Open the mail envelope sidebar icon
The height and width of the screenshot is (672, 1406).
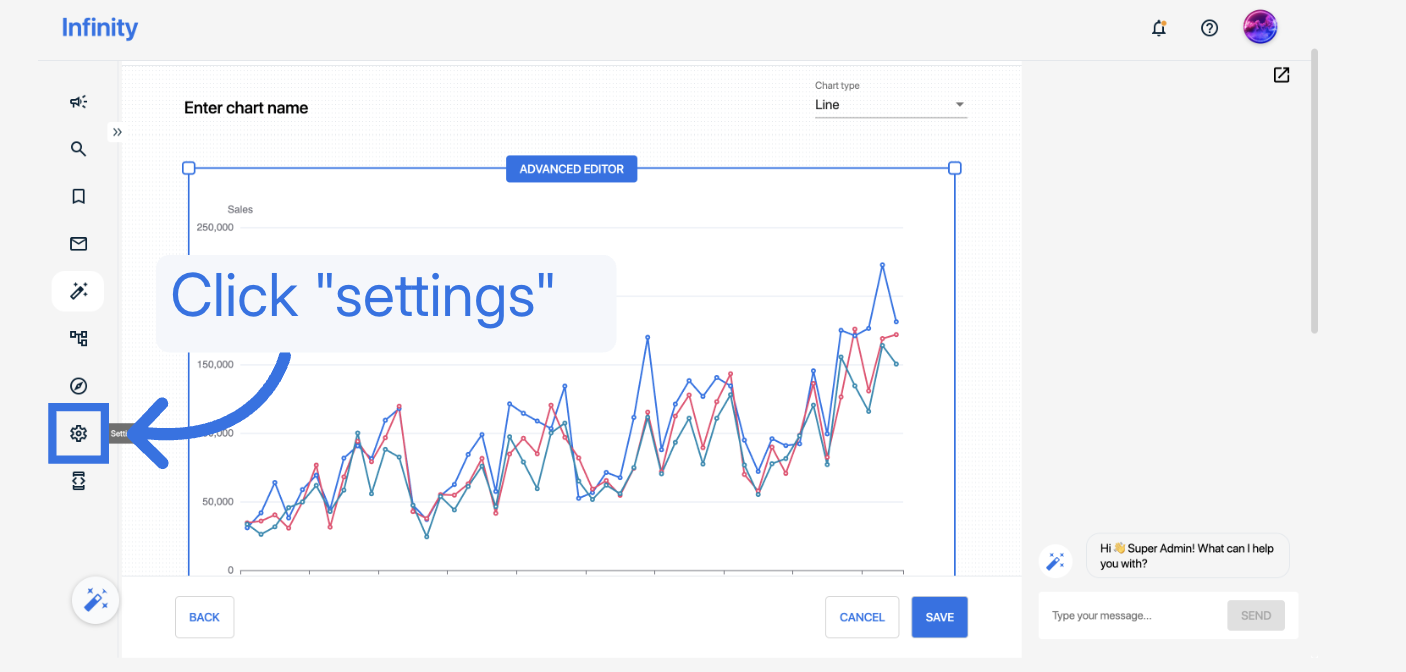coord(78,243)
